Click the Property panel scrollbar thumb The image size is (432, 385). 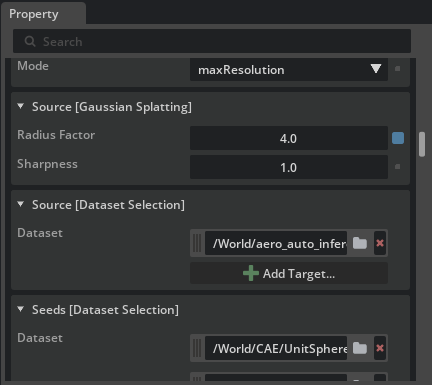click(x=422, y=144)
